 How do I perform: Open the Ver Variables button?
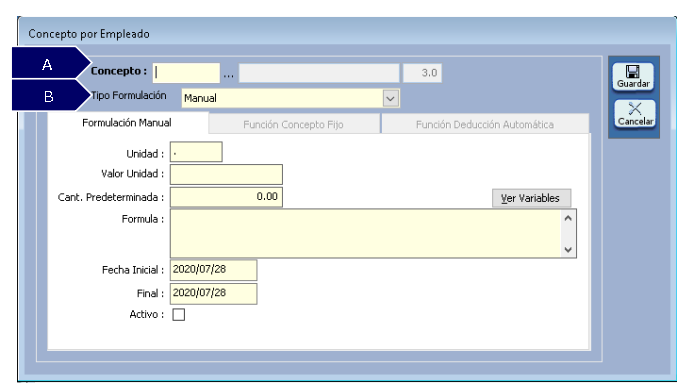tap(531, 198)
